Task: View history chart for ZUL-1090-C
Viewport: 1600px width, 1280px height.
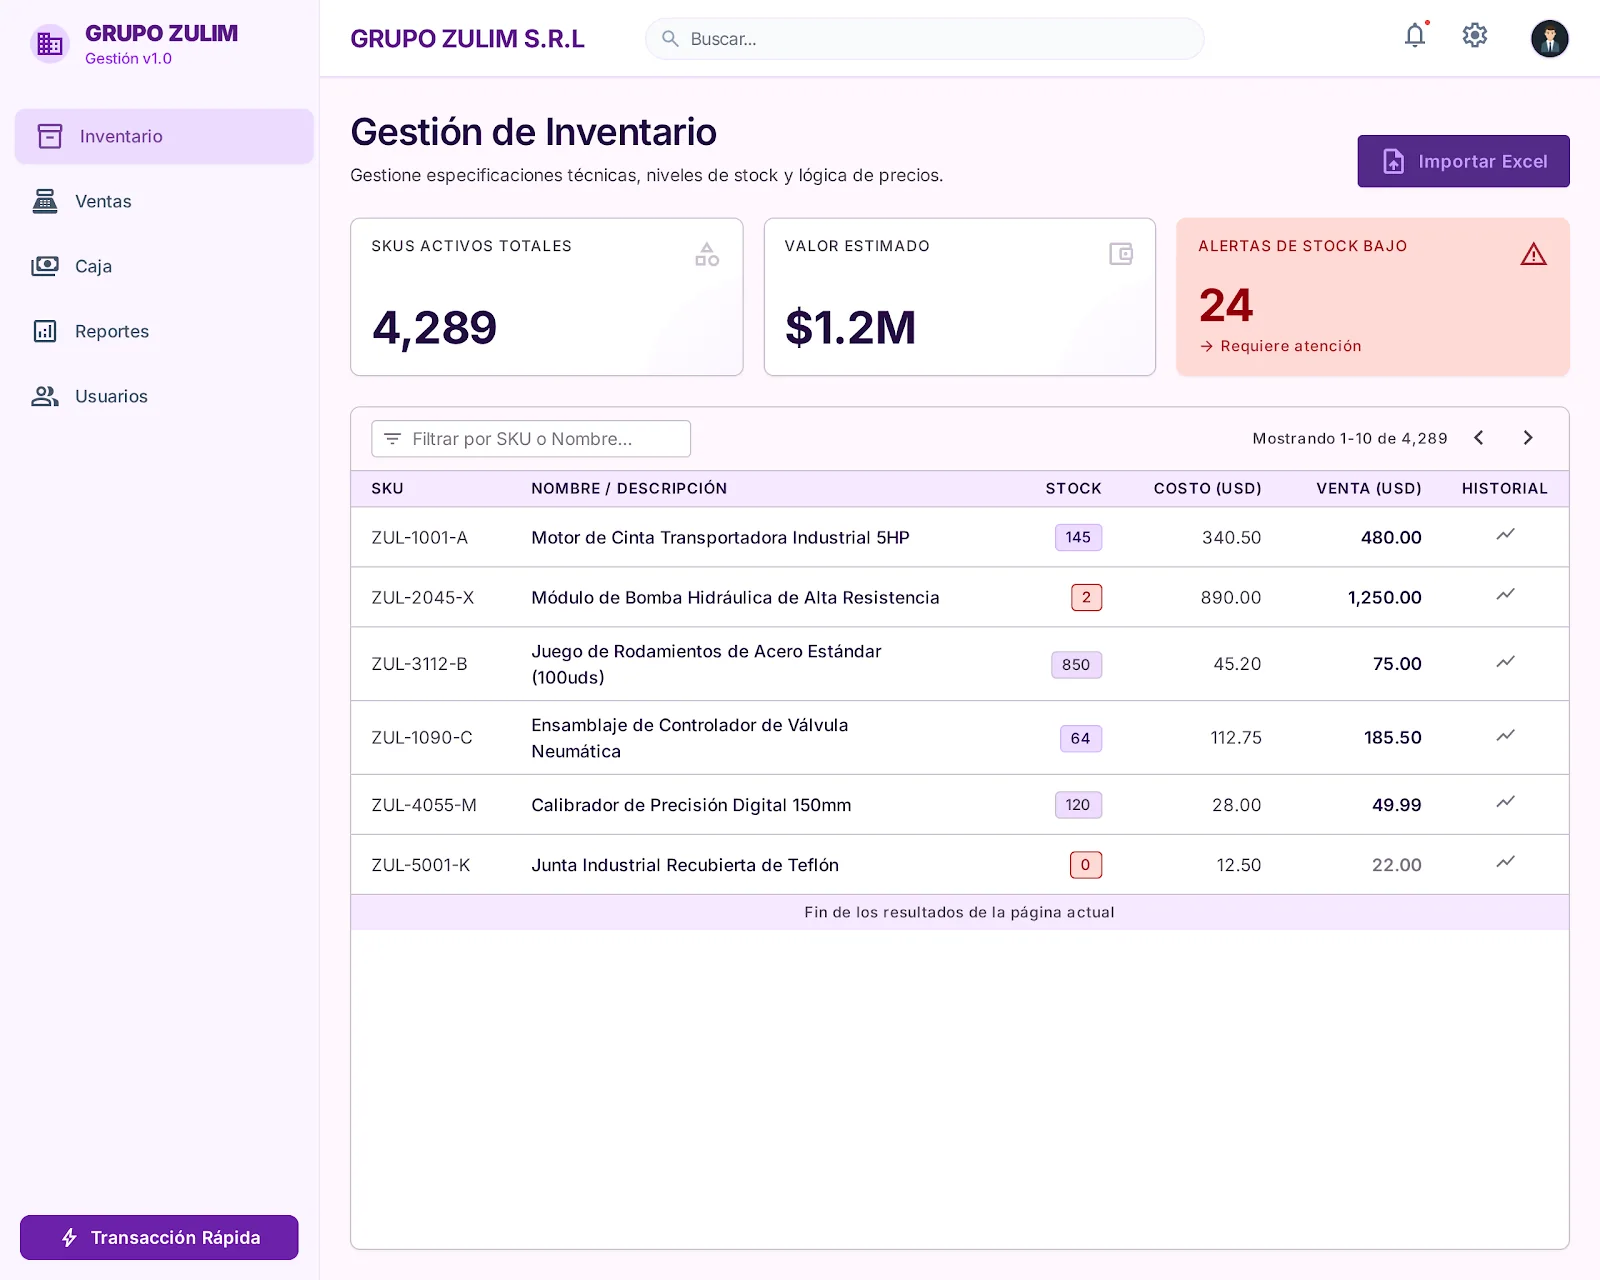Action: [x=1505, y=736]
